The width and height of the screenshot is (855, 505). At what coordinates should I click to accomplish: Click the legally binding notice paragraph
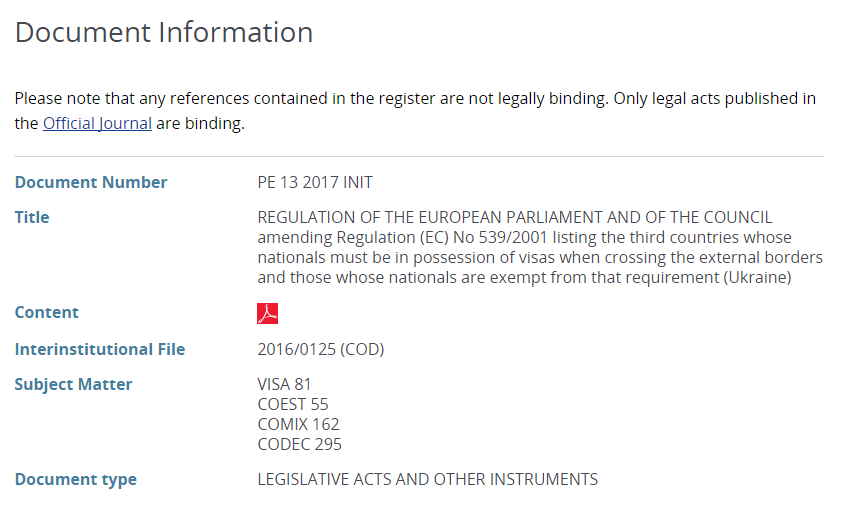(x=415, y=99)
